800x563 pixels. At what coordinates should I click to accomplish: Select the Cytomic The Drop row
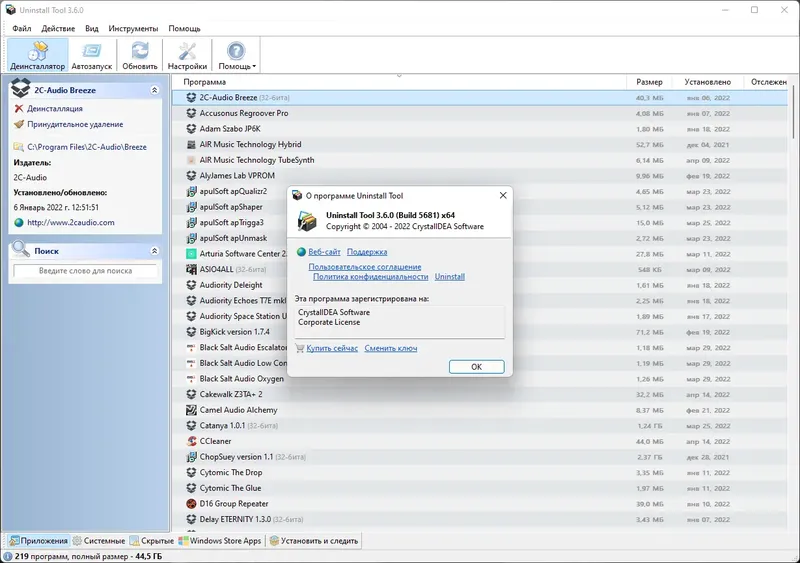click(480, 473)
